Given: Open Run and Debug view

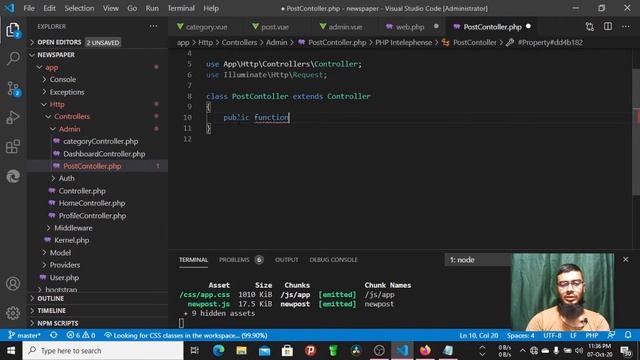Looking at the screenshot, I should [13, 118].
